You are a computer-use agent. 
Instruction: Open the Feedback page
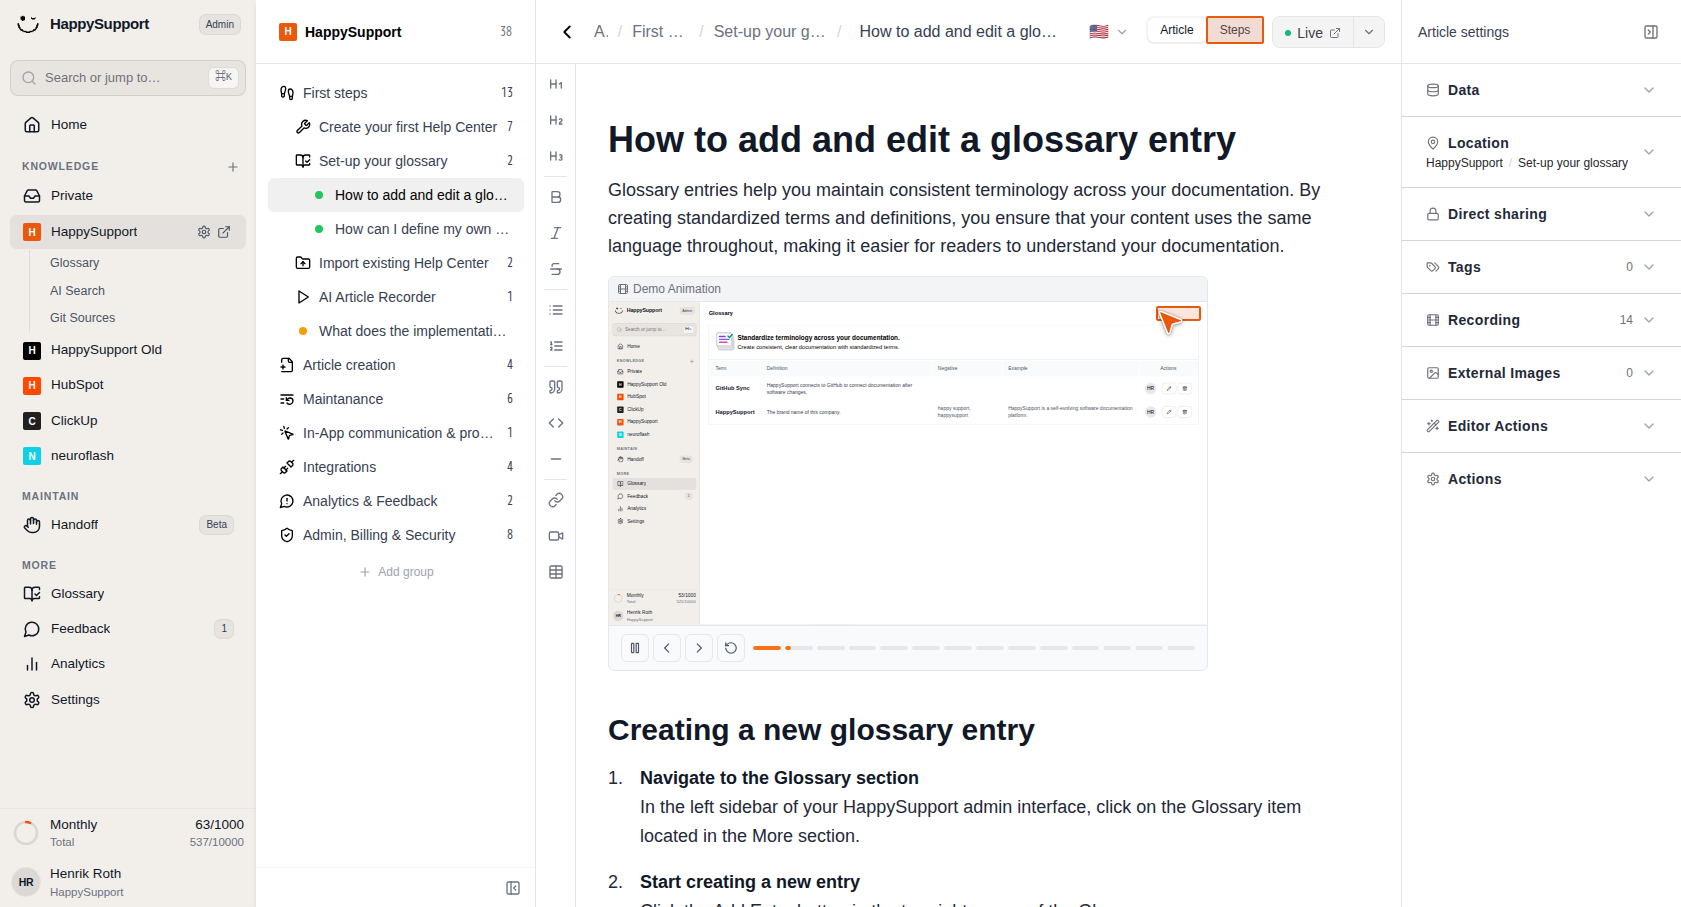coord(128,629)
